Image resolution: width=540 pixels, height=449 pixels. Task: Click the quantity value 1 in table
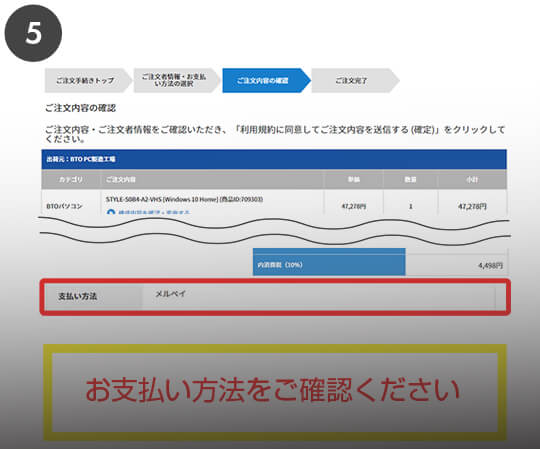click(x=410, y=206)
